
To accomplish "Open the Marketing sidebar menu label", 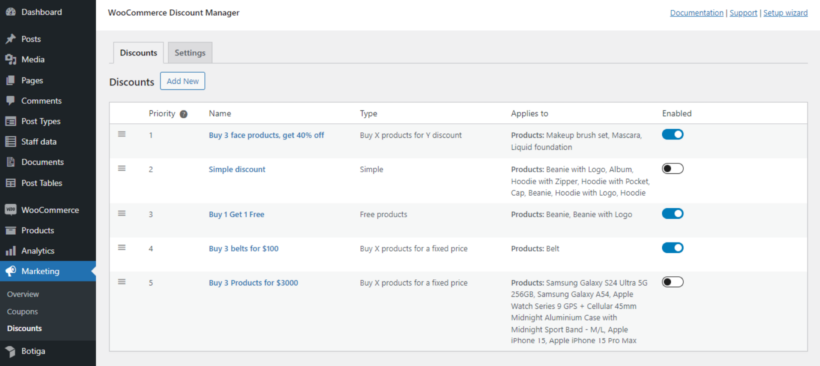I will [x=40, y=271].
